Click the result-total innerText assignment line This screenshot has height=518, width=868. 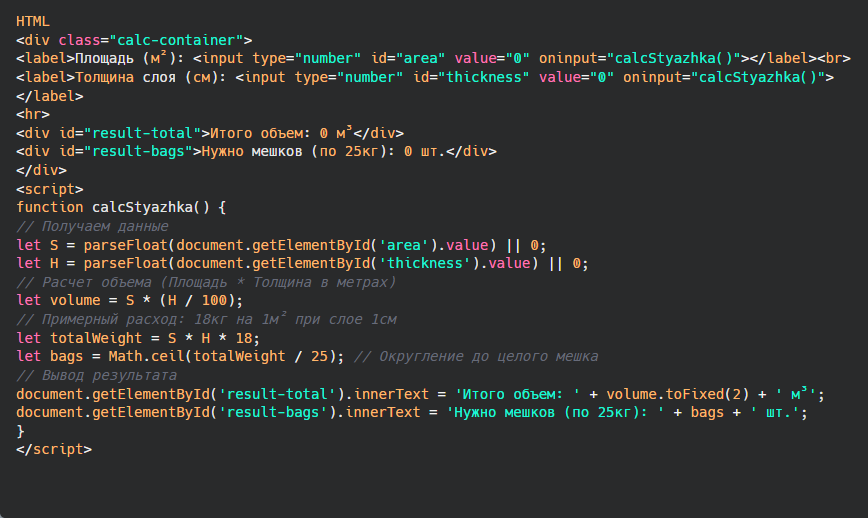tap(420, 394)
